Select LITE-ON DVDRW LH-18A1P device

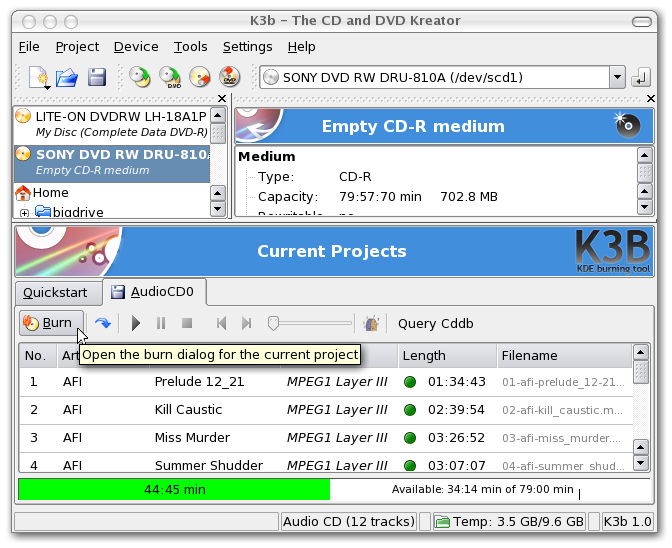pyautogui.click(x=112, y=124)
